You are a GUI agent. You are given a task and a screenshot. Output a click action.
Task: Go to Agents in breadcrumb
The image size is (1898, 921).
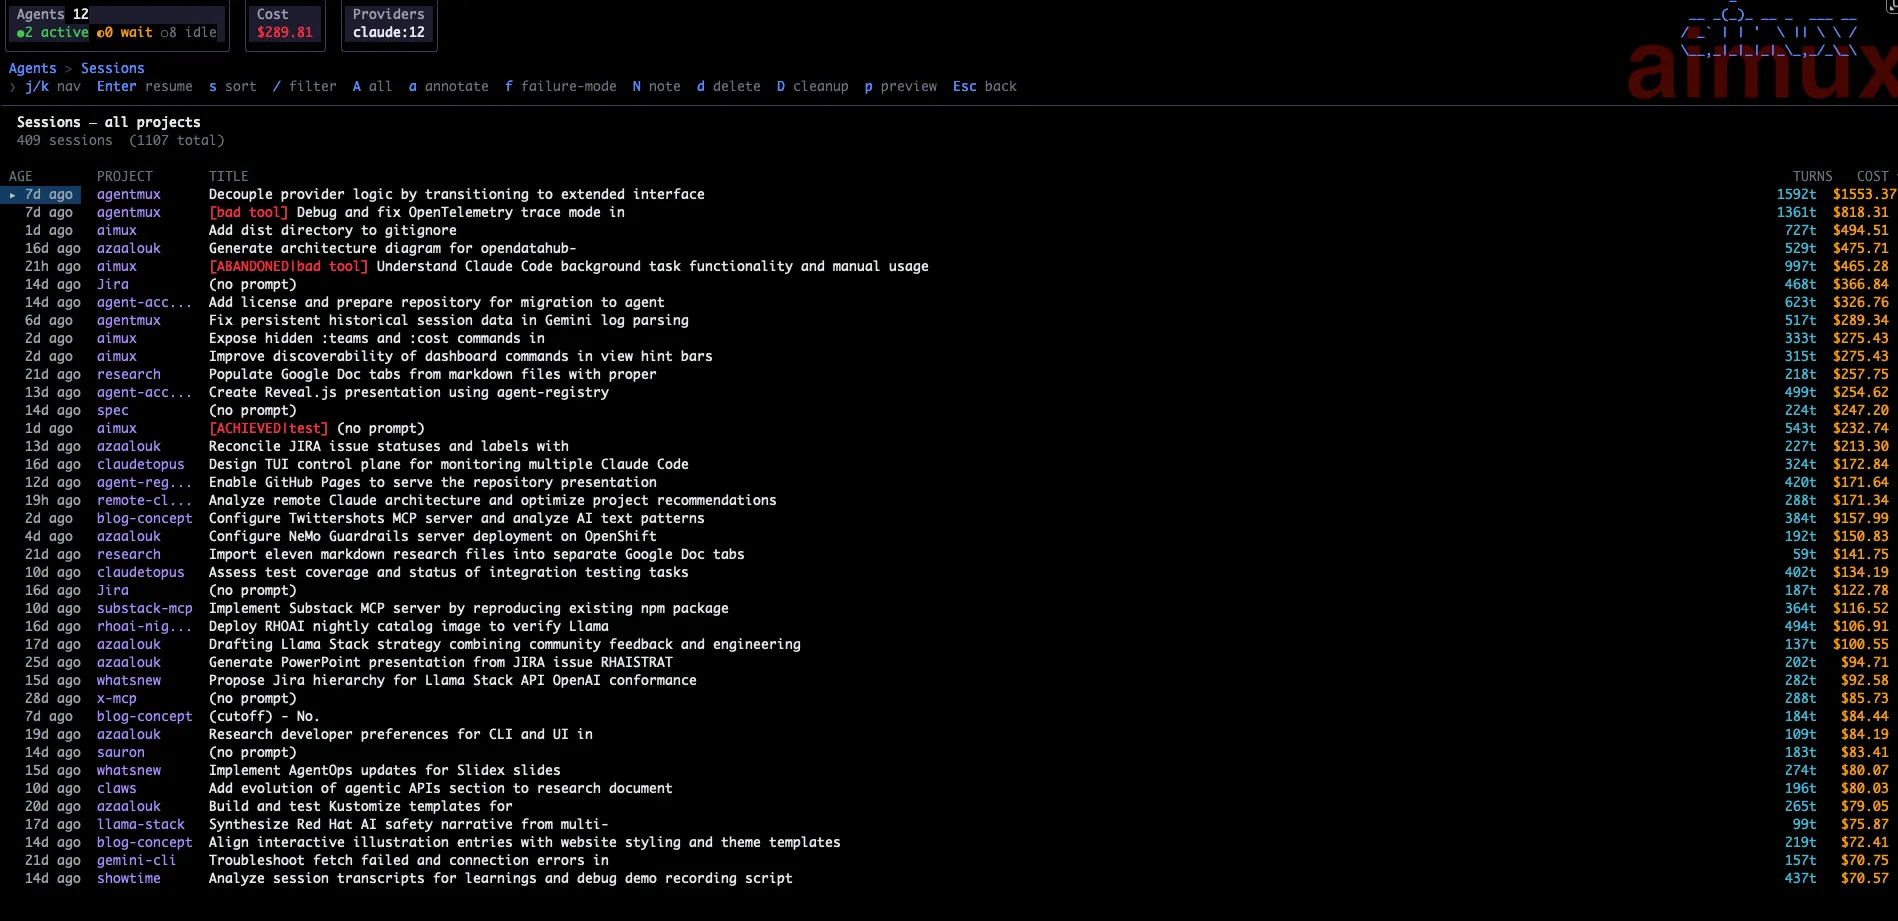[x=32, y=68]
